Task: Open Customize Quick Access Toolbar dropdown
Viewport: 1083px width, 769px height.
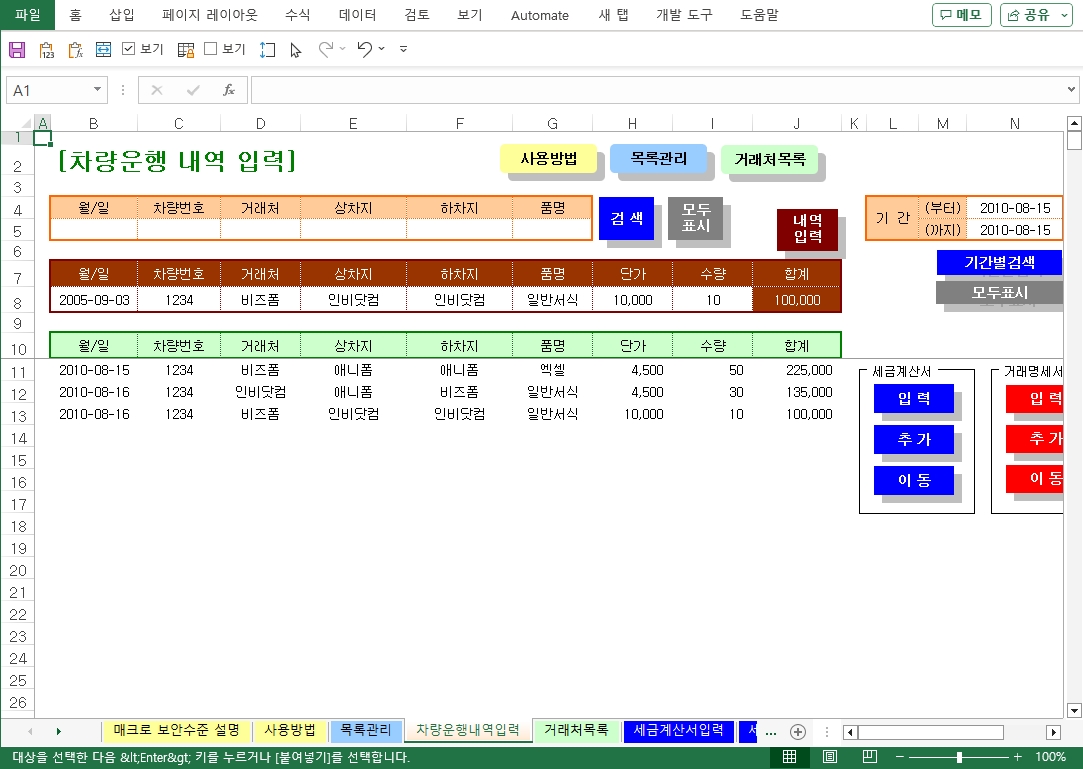Action: point(403,49)
